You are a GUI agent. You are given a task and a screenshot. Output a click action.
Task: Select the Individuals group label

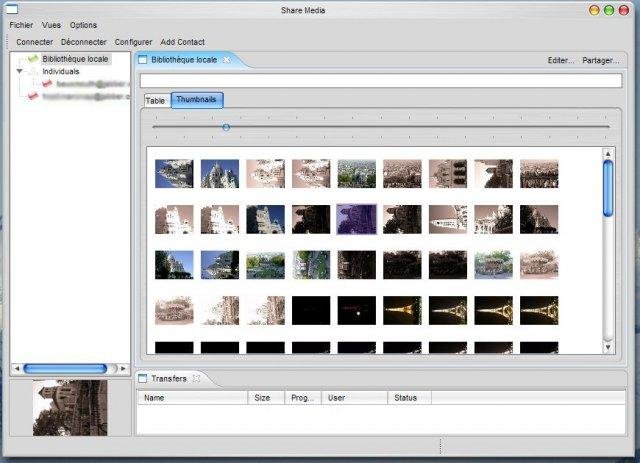pyautogui.click(x=61, y=71)
